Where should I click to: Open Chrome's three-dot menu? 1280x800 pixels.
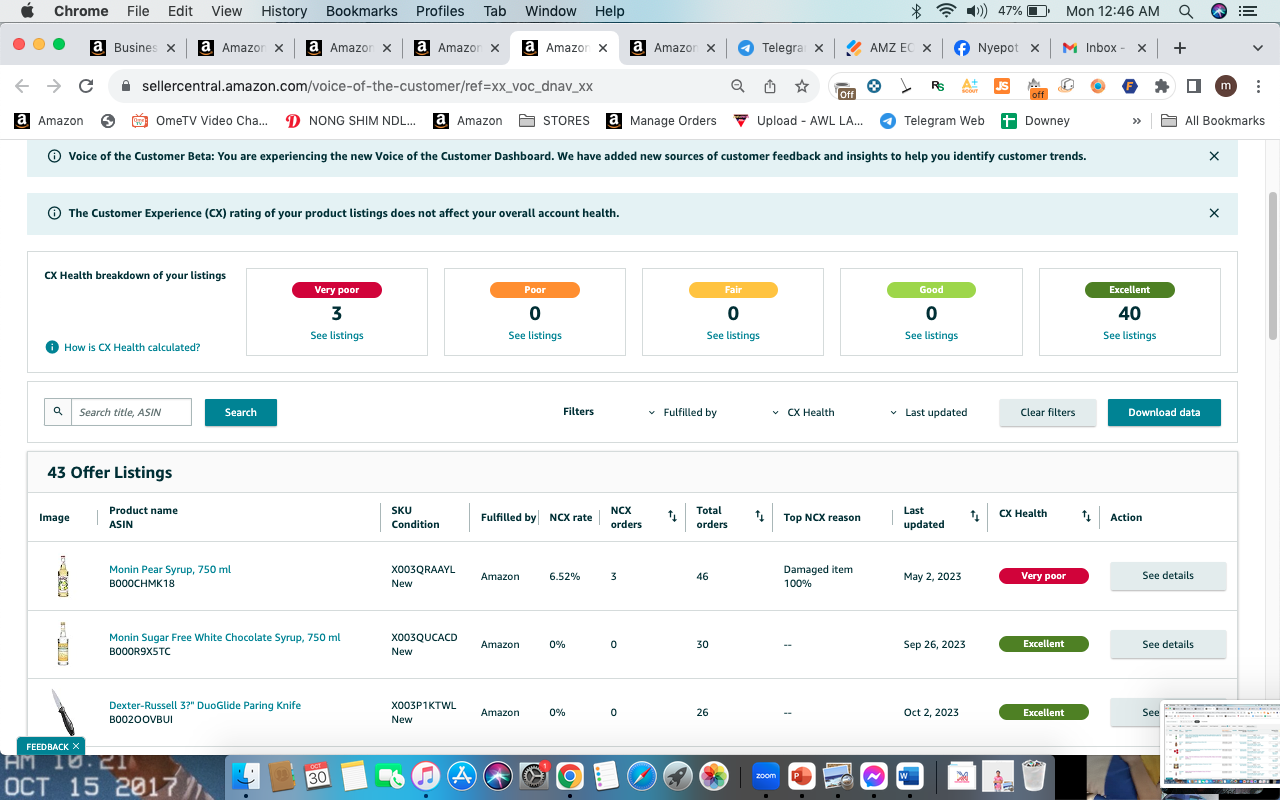[1258, 86]
